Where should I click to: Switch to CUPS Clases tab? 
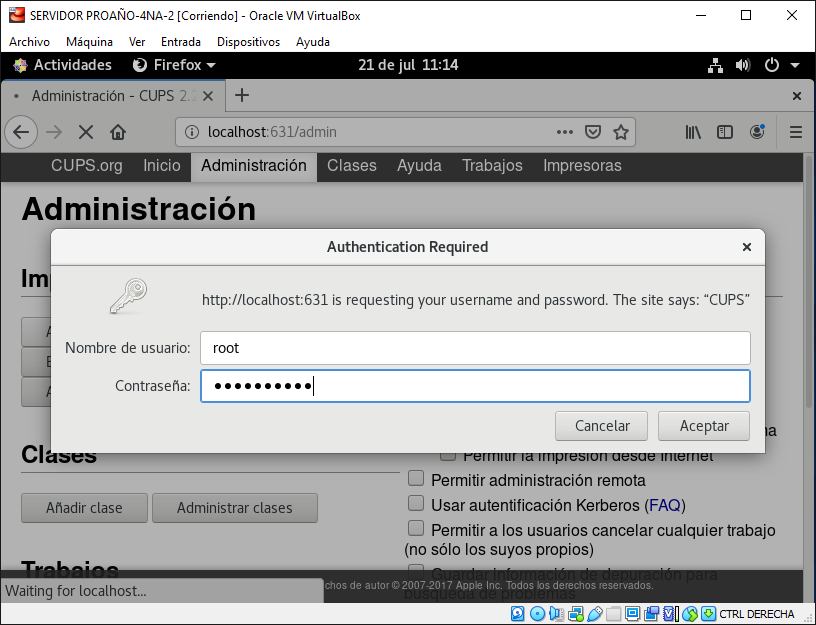[x=352, y=166]
